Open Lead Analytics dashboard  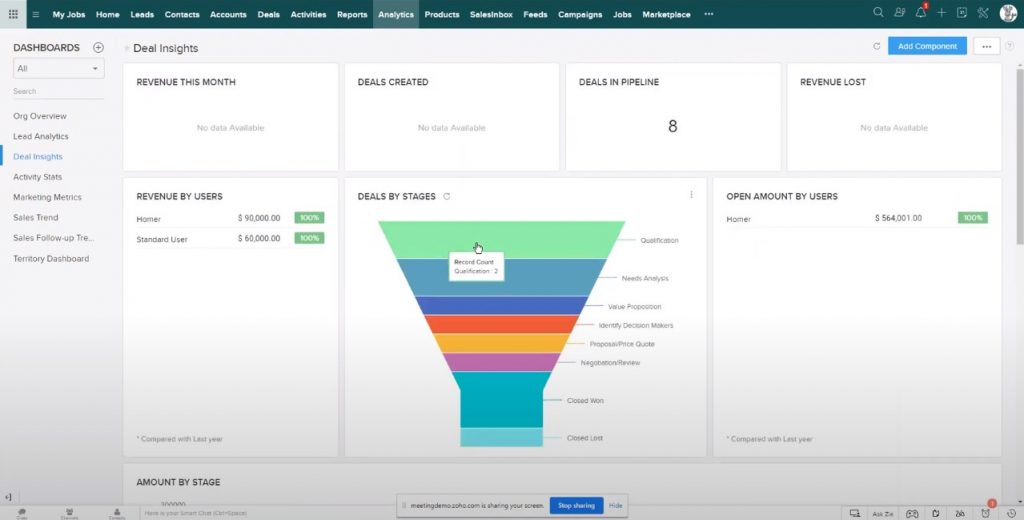point(40,137)
